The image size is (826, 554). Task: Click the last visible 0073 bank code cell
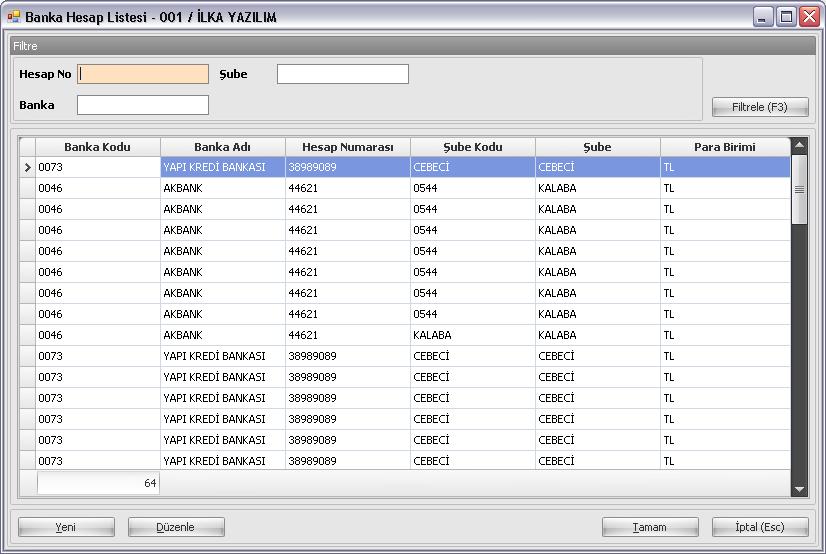[x=97, y=461]
